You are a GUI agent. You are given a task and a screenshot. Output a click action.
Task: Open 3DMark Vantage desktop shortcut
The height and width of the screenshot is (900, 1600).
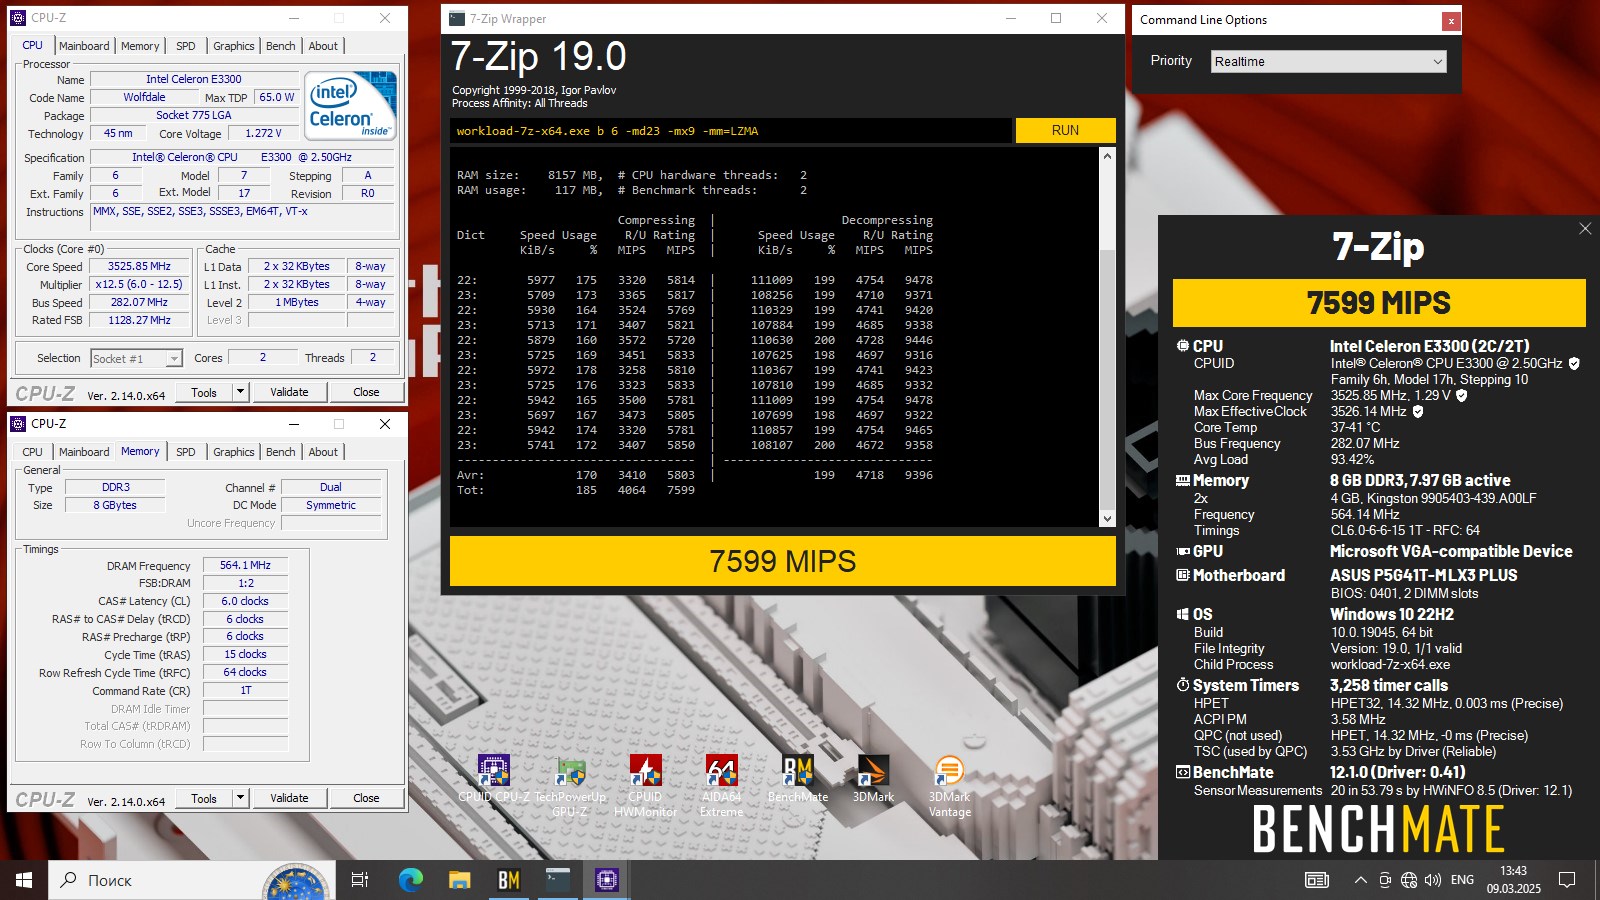coord(949,786)
